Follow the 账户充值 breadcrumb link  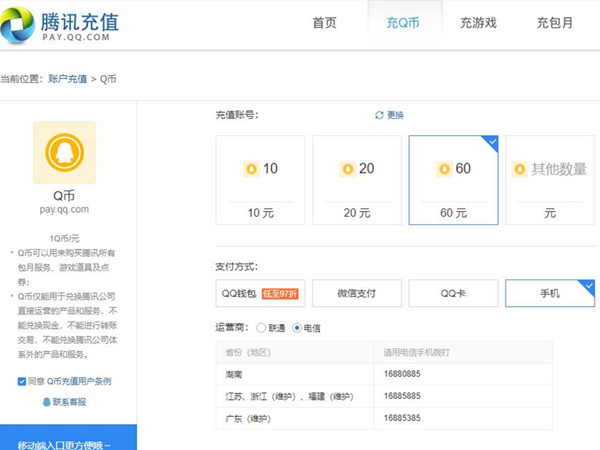point(68,79)
